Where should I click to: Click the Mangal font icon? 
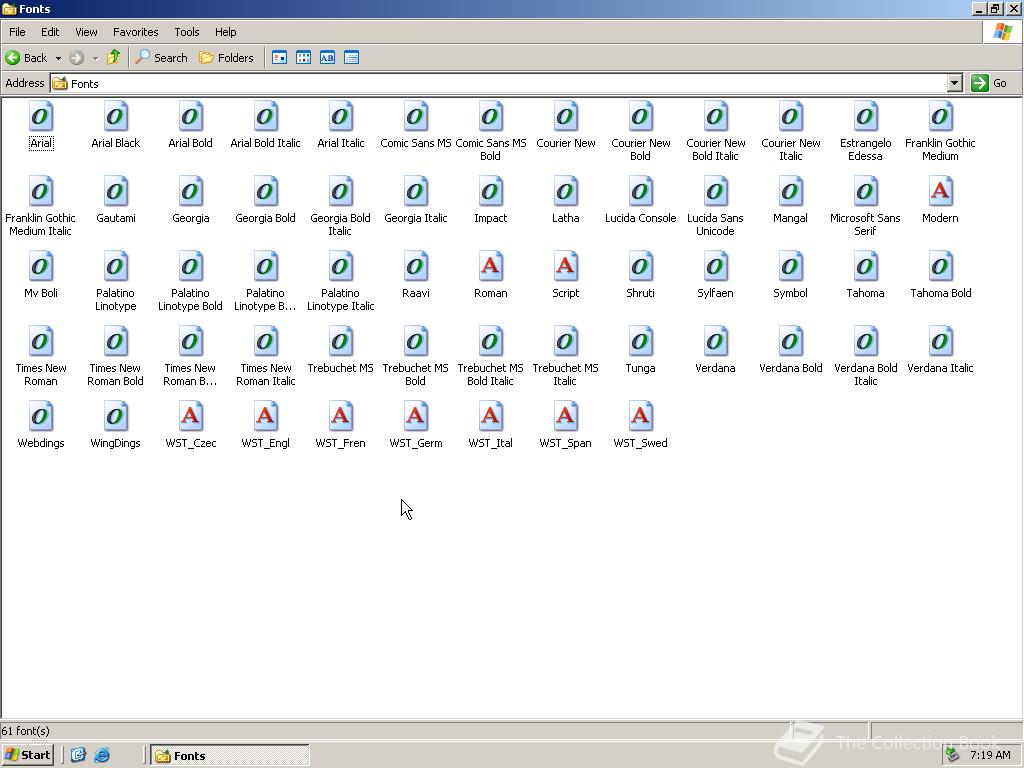[x=790, y=192]
